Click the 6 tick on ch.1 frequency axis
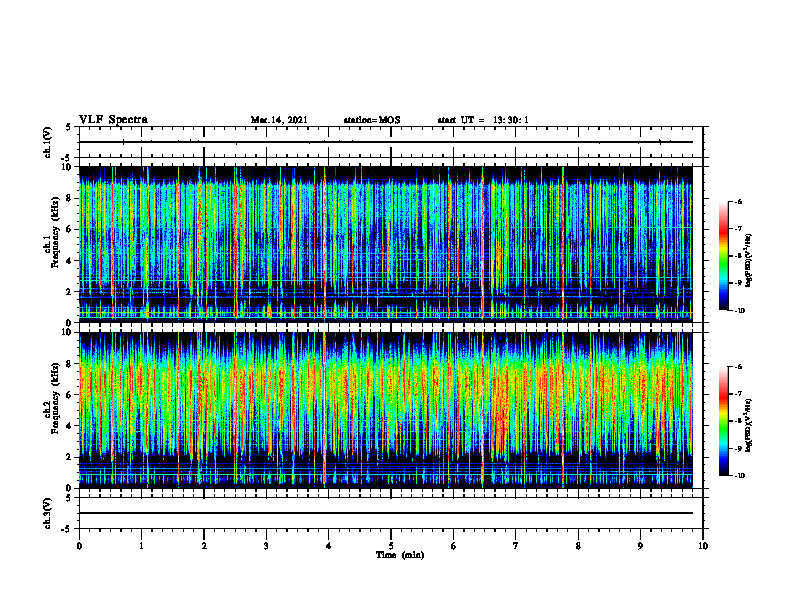Image resolution: width=792 pixels, height=612 pixels. [x=70, y=229]
